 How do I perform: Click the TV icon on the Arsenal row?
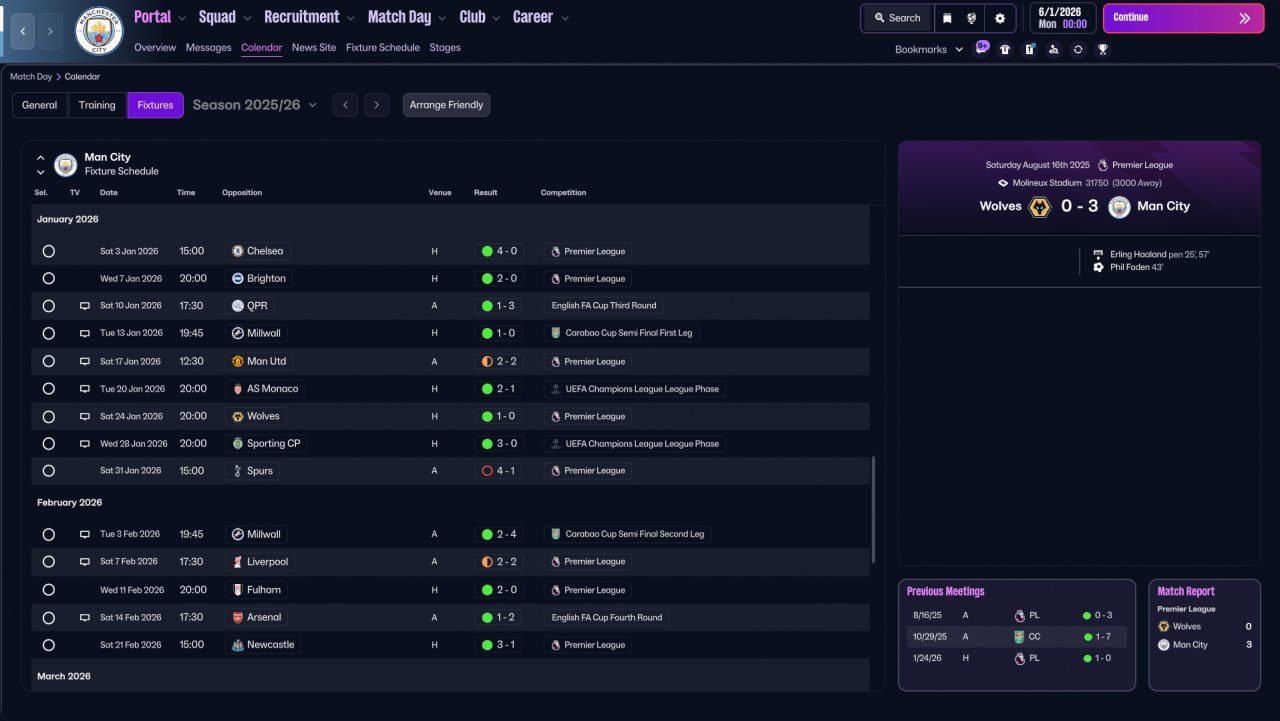(85, 617)
